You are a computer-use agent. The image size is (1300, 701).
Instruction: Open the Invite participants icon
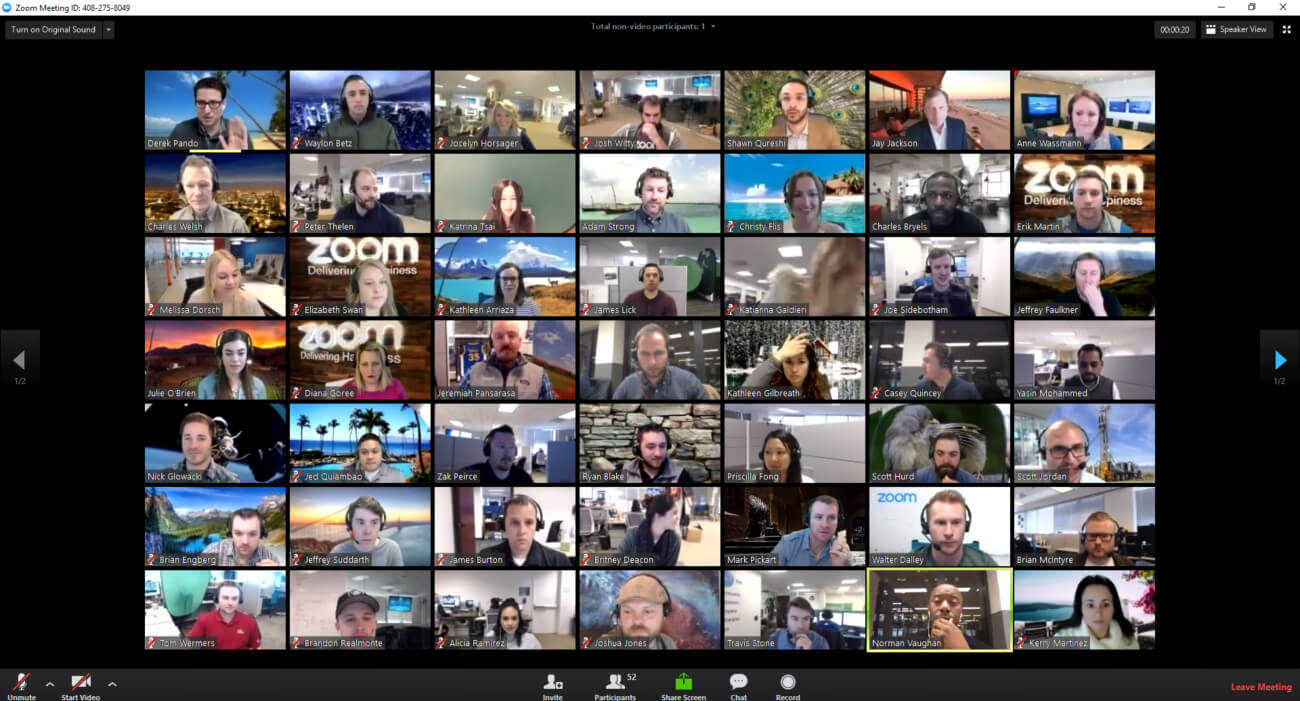point(552,683)
